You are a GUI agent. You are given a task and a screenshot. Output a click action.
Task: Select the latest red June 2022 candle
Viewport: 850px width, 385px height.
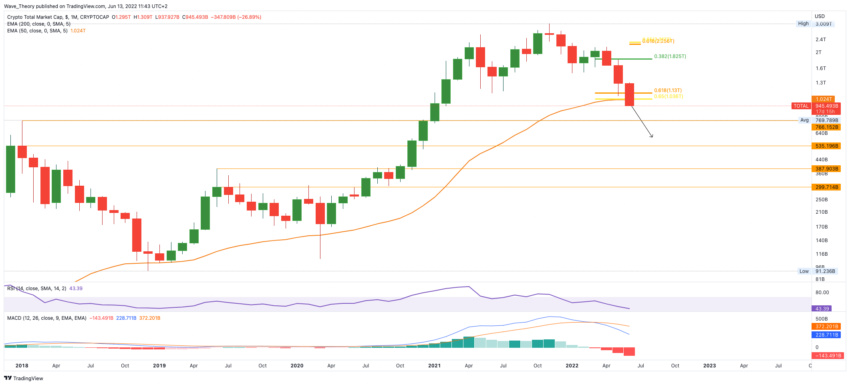pos(630,94)
